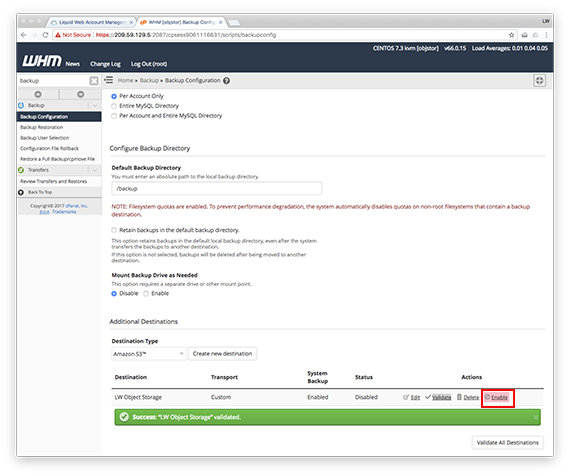
Task: Click the LW Object Storage destination name
Action: click(138, 397)
